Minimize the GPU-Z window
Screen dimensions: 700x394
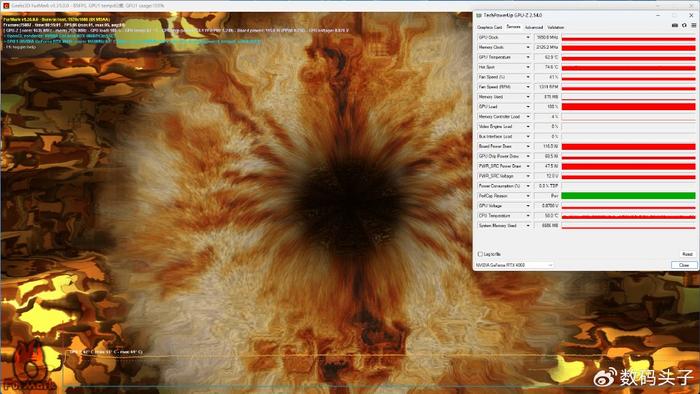point(658,15)
